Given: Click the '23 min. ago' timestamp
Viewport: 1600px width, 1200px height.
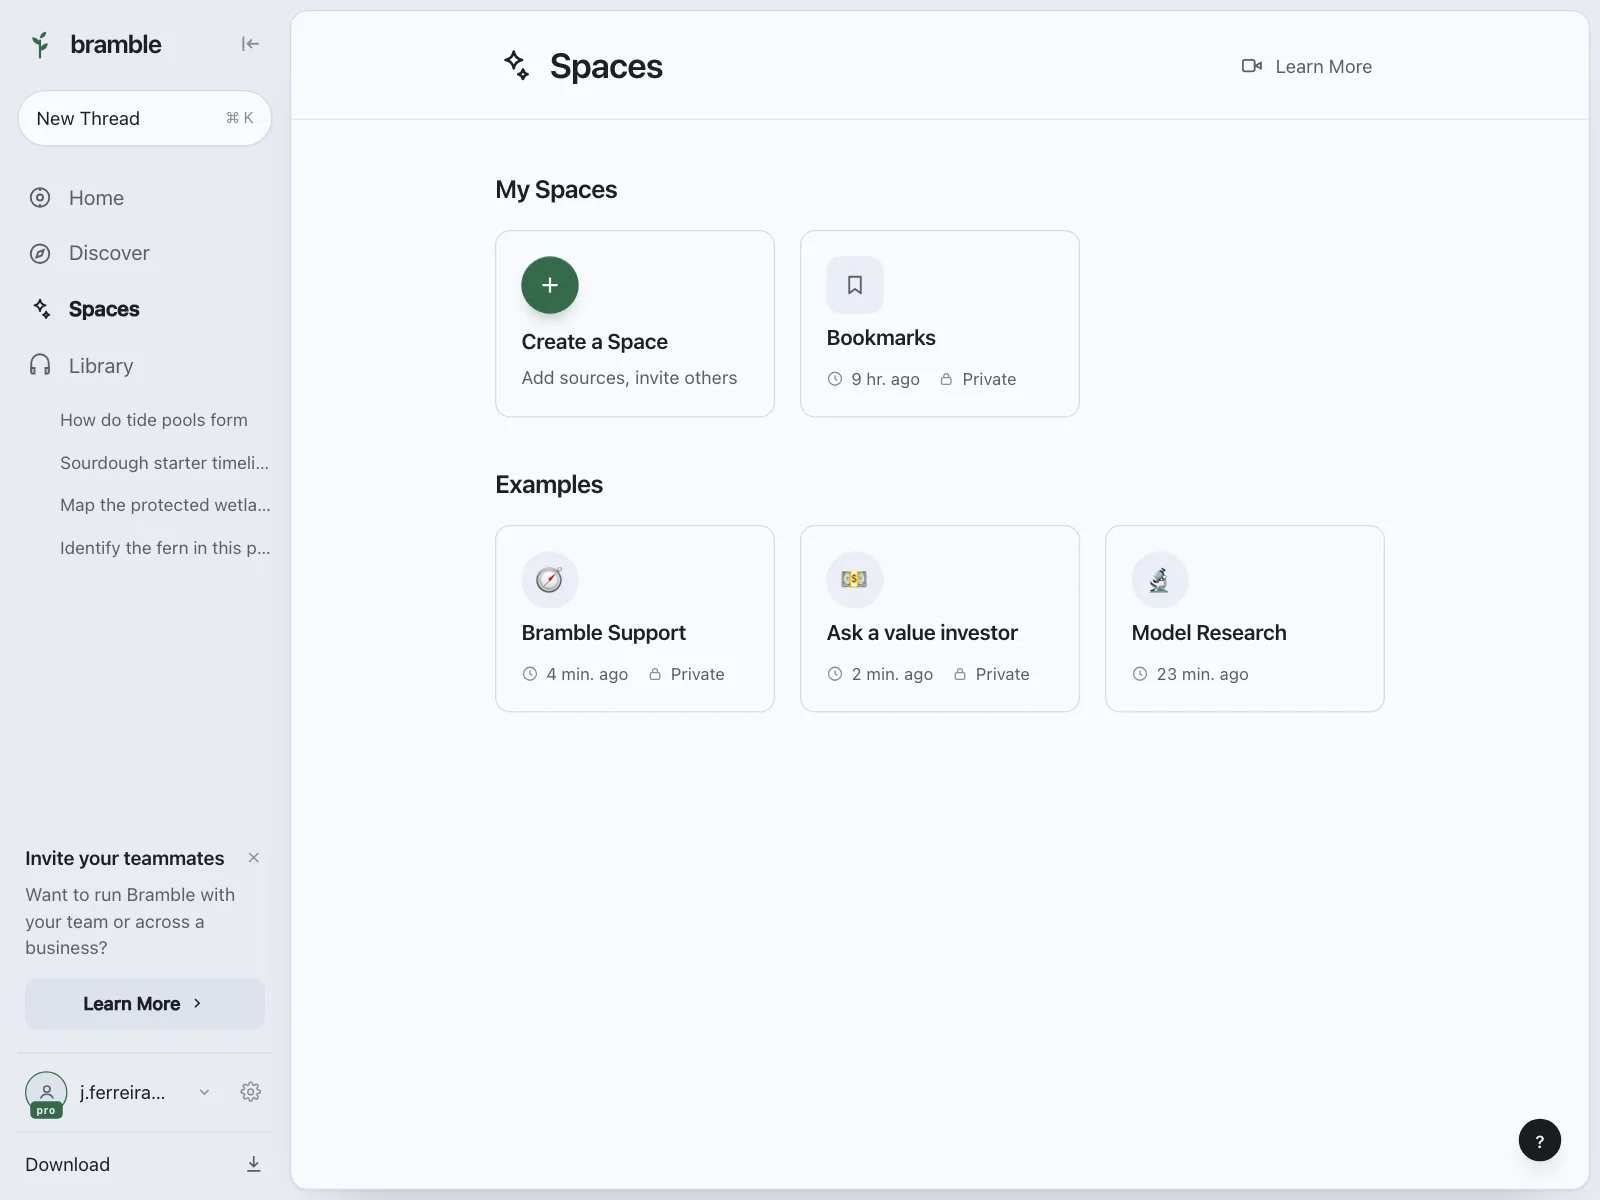Looking at the screenshot, I should 1202,674.
